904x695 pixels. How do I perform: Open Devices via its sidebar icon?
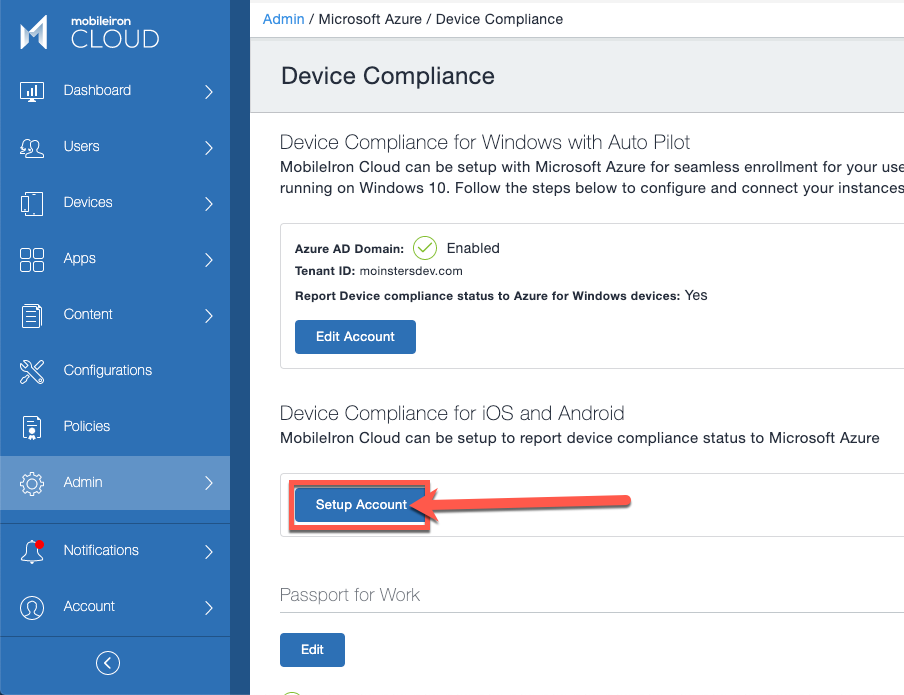pos(31,202)
